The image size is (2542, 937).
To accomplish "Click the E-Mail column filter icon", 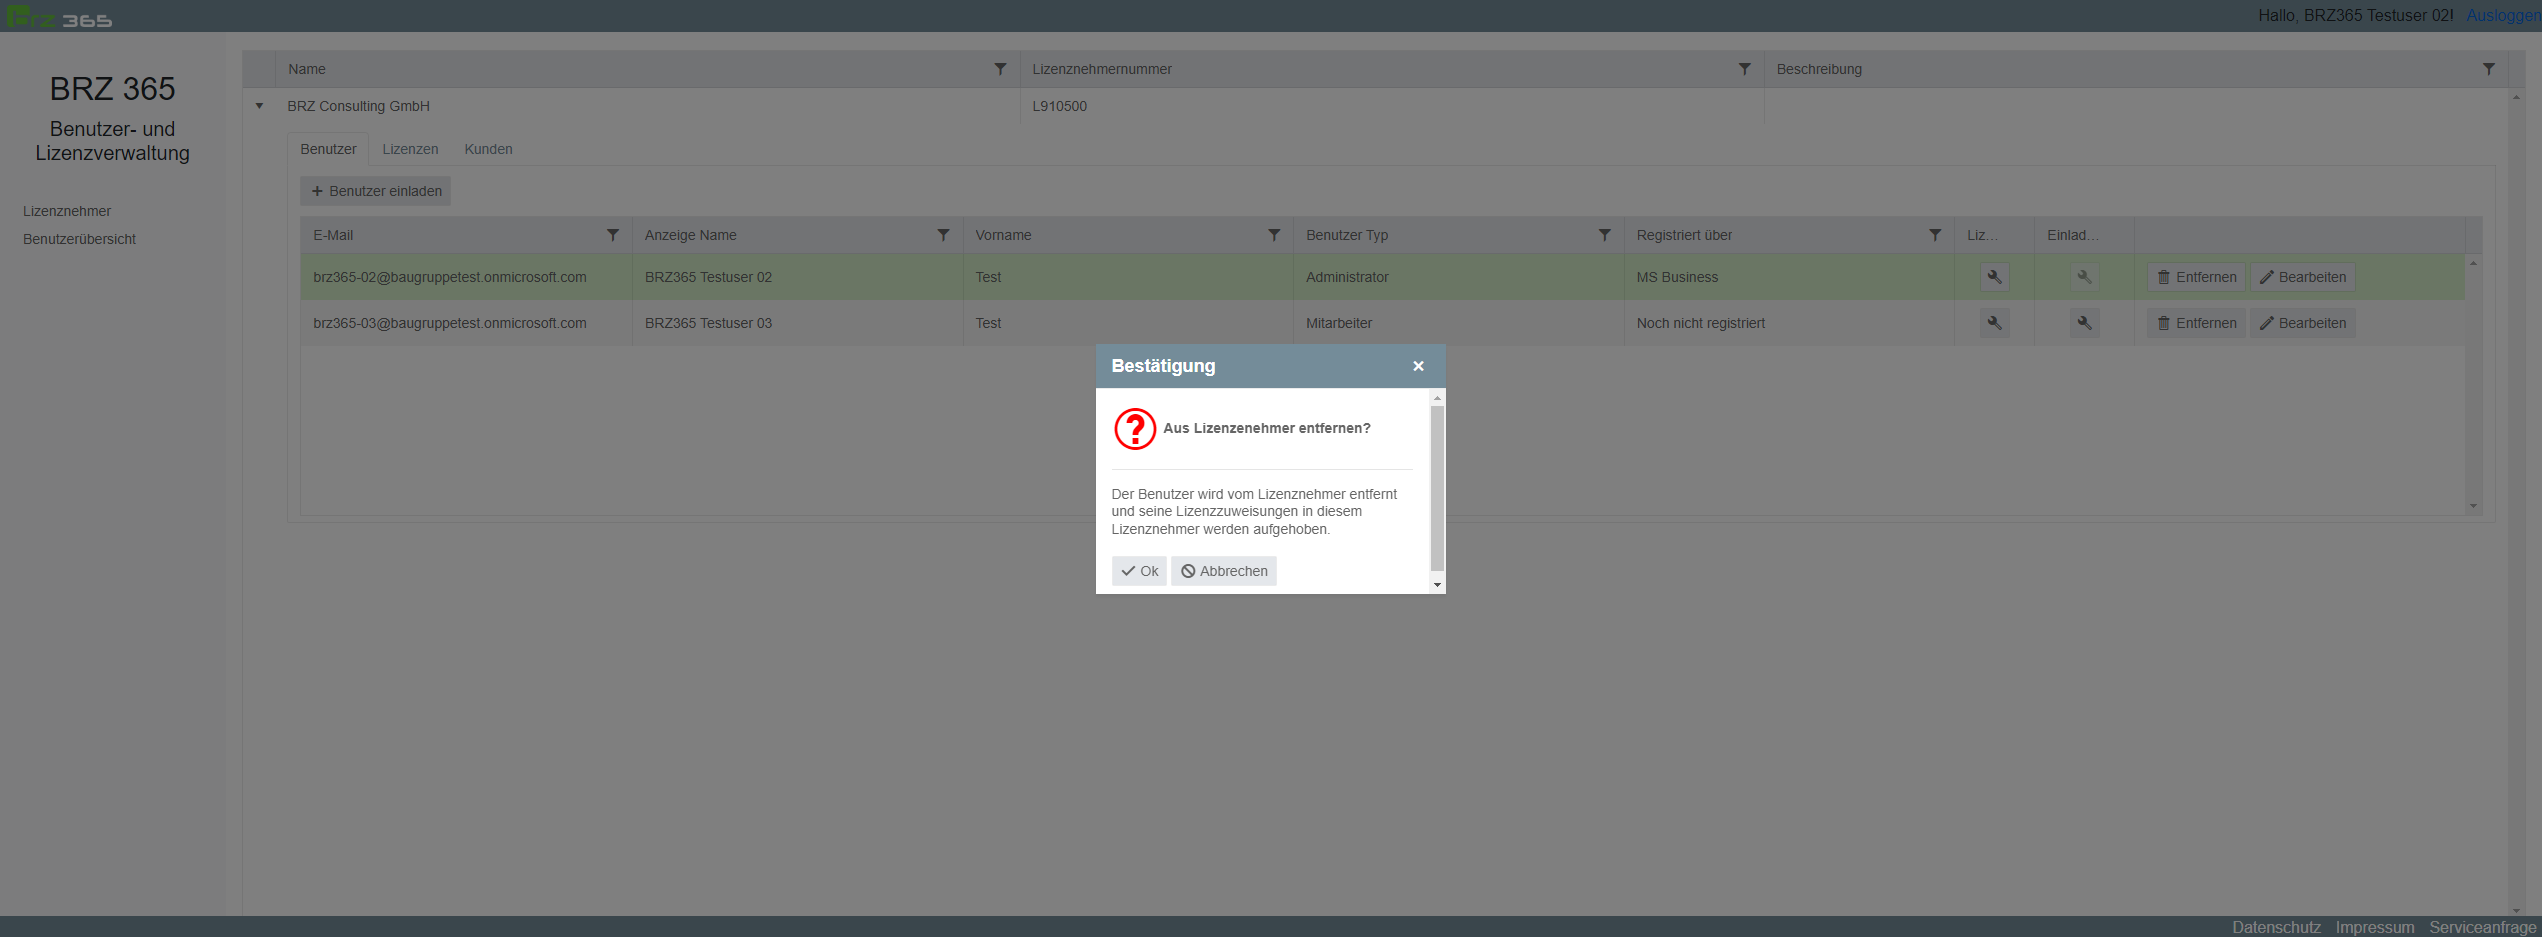I will [612, 235].
